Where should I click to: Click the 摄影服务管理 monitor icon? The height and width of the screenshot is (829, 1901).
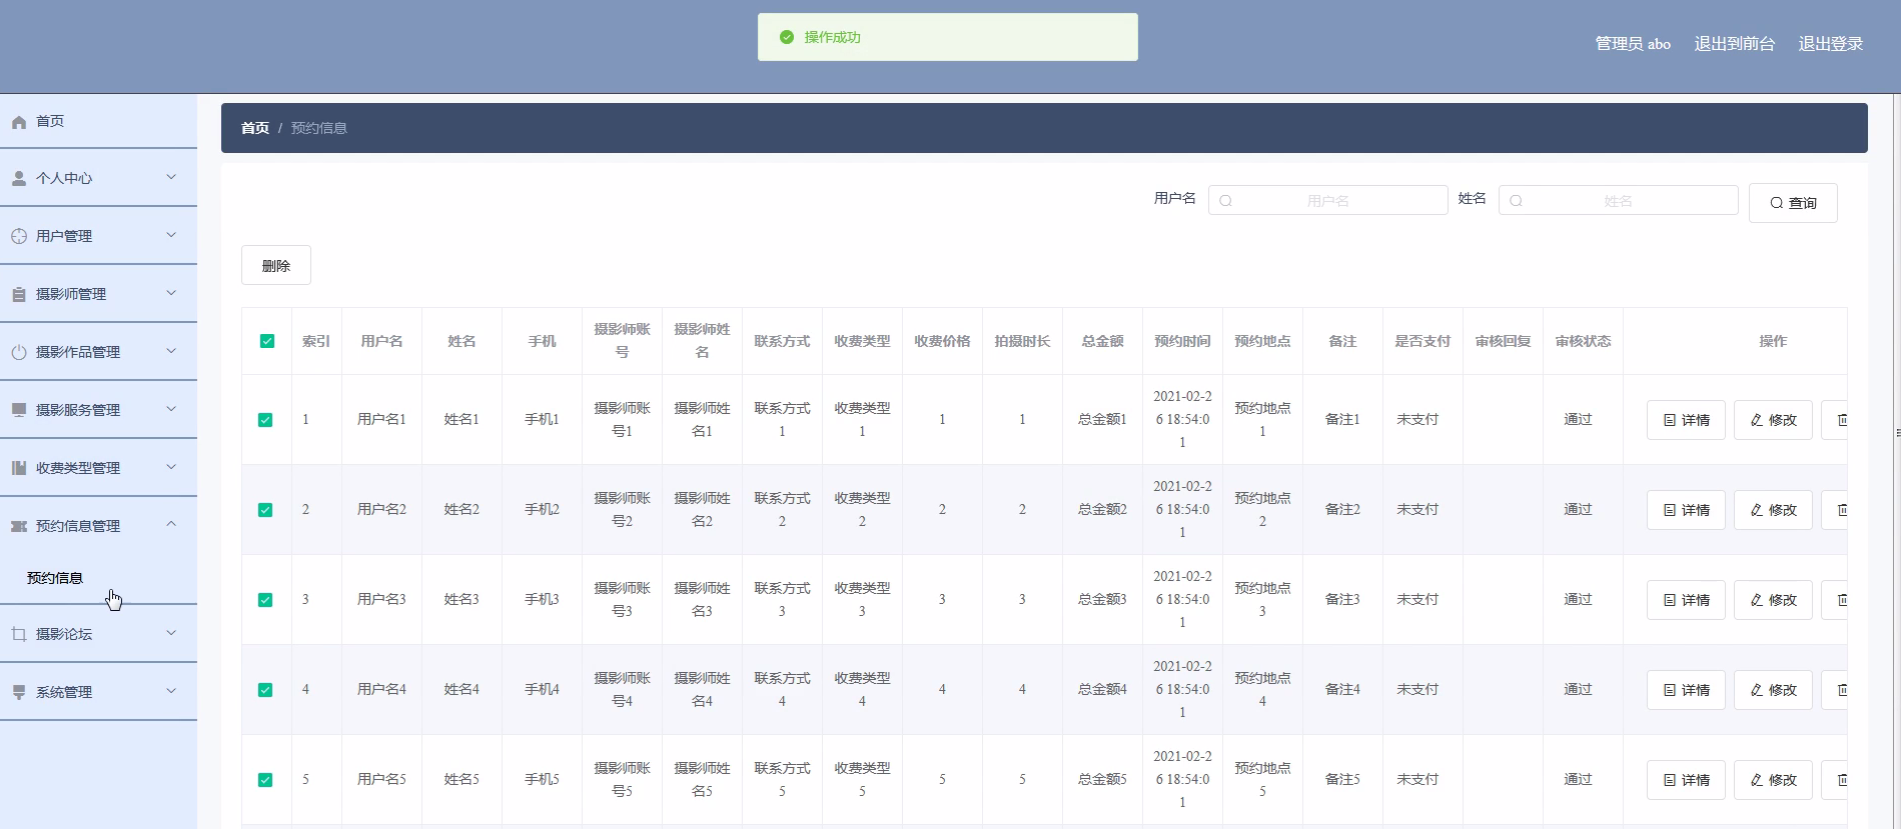19,410
